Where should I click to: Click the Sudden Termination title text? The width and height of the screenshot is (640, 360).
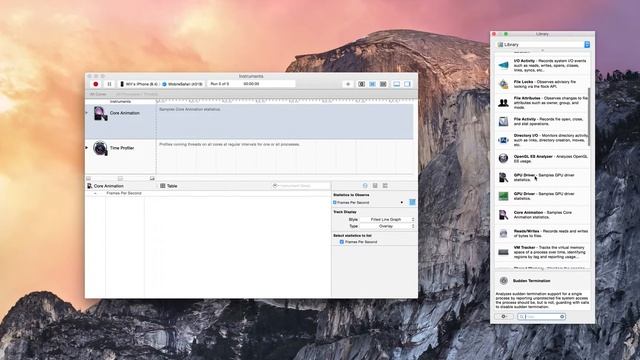tap(531, 281)
